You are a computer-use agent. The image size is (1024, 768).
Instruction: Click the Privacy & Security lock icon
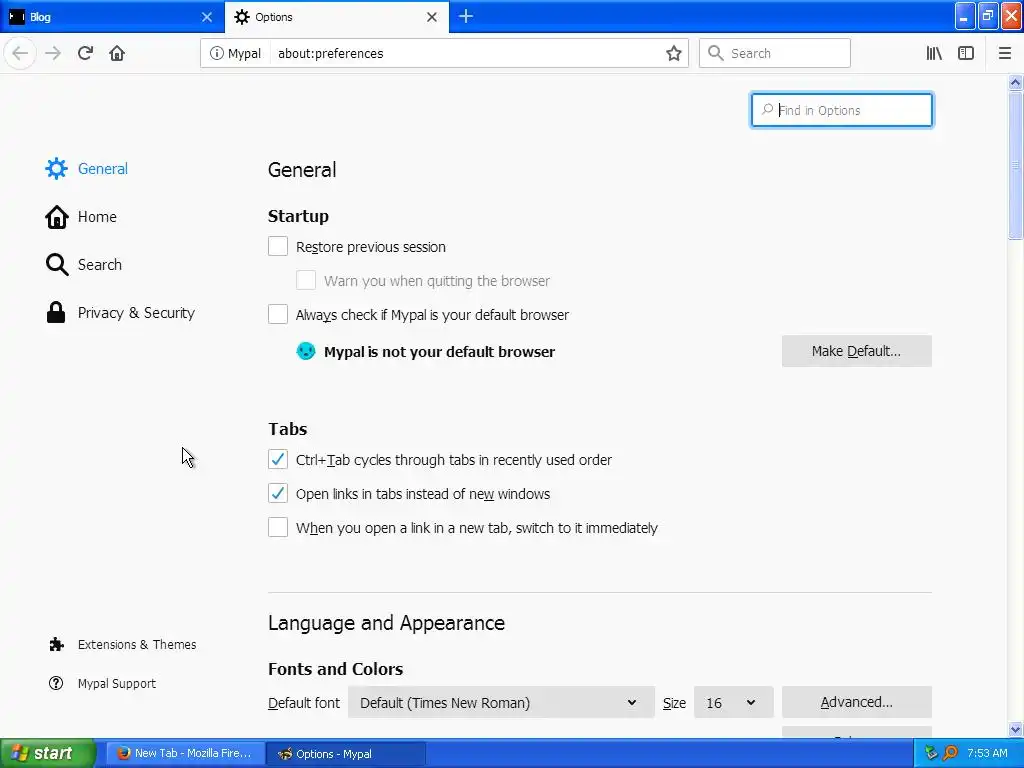click(56, 313)
